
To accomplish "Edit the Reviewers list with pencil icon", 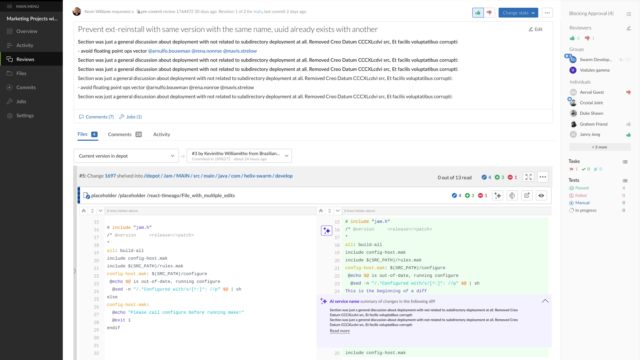I will pos(629,28).
